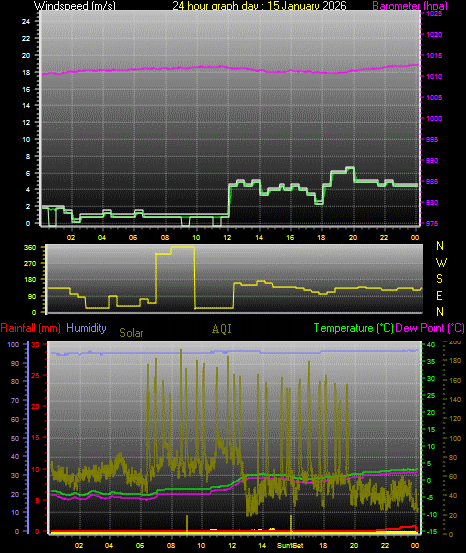Select the blue "Humidity" legend label
The image size is (466, 553).
[86, 328]
